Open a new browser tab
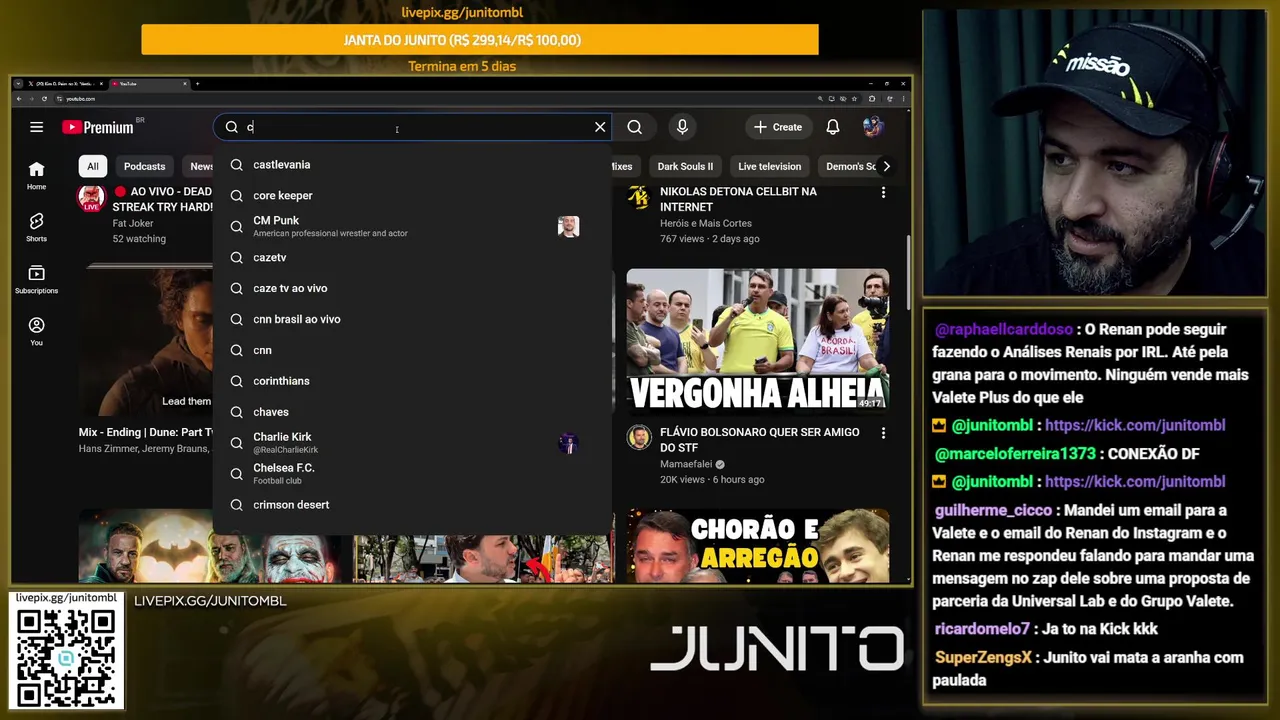This screenshot has width=1280, height=720. (197, 84)
